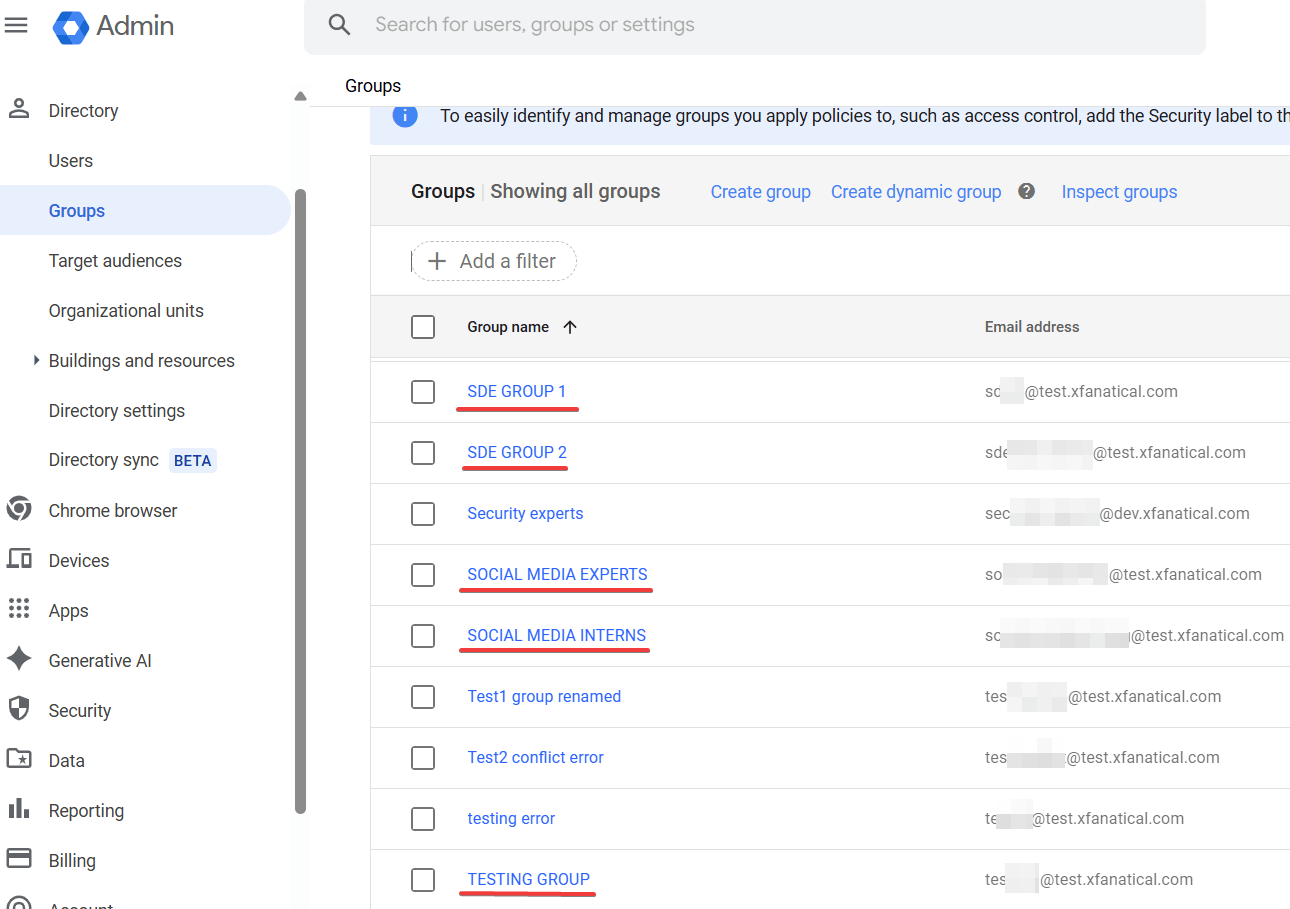Select Groups in the sidebar
This screenshot has height=909, width=1290.
[145, 210]
